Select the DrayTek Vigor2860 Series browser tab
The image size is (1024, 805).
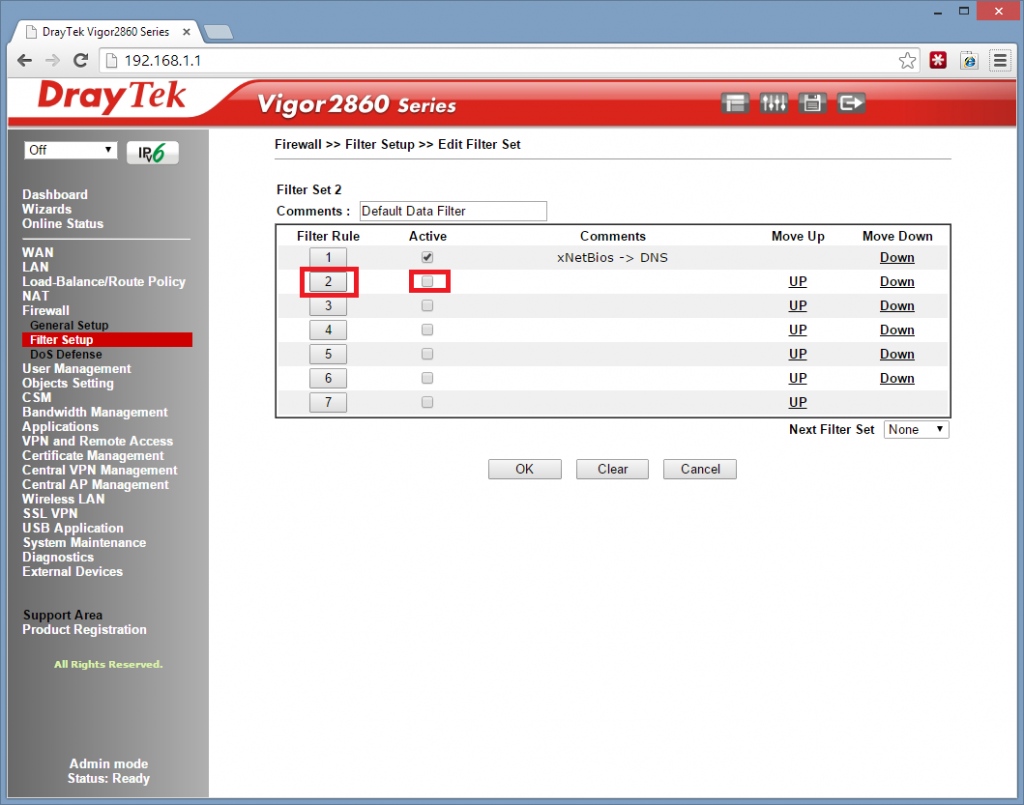tap(108, 31)
